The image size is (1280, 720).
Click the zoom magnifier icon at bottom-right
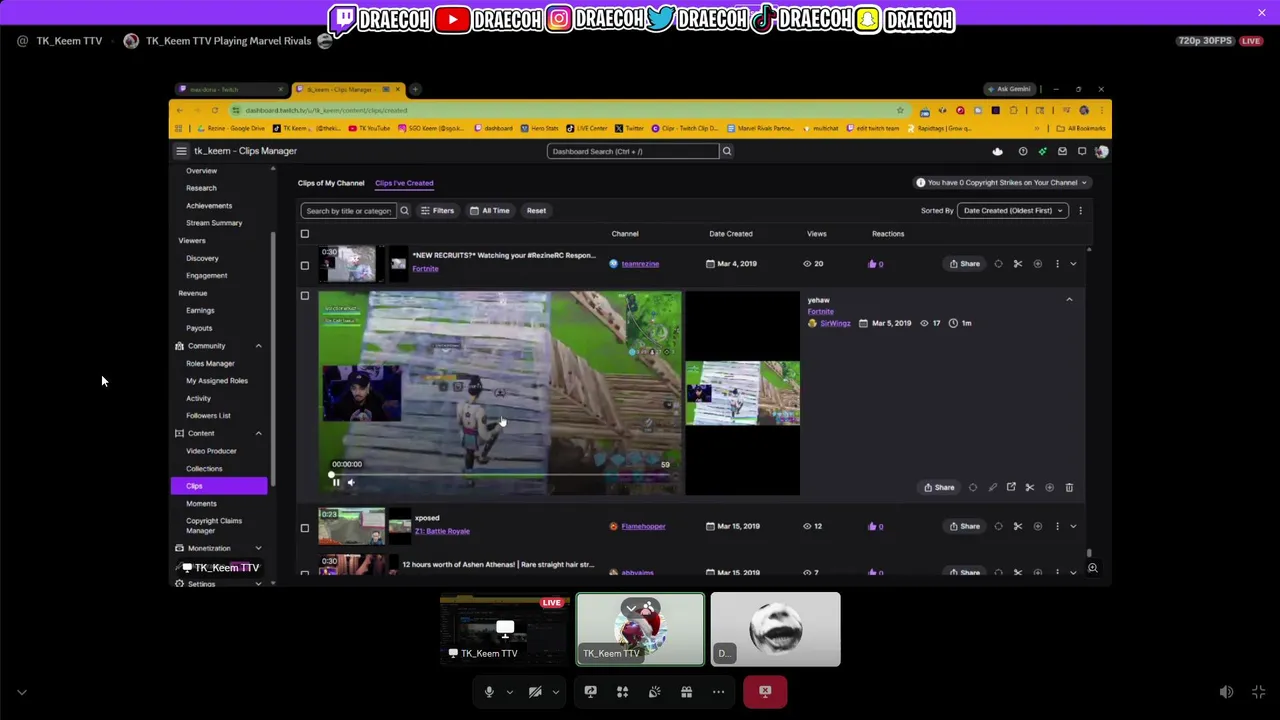1092,568
